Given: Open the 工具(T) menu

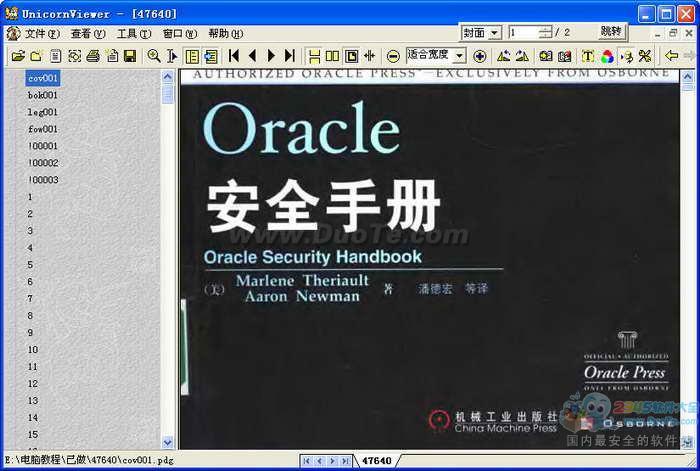Looking at the screenshot, I should (134, 33).
